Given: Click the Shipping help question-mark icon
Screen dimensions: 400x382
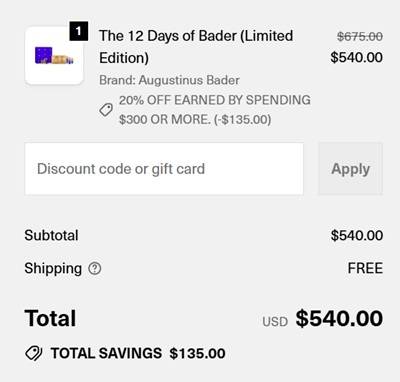Looking at the screenshot, I should (x=95, y=268).
